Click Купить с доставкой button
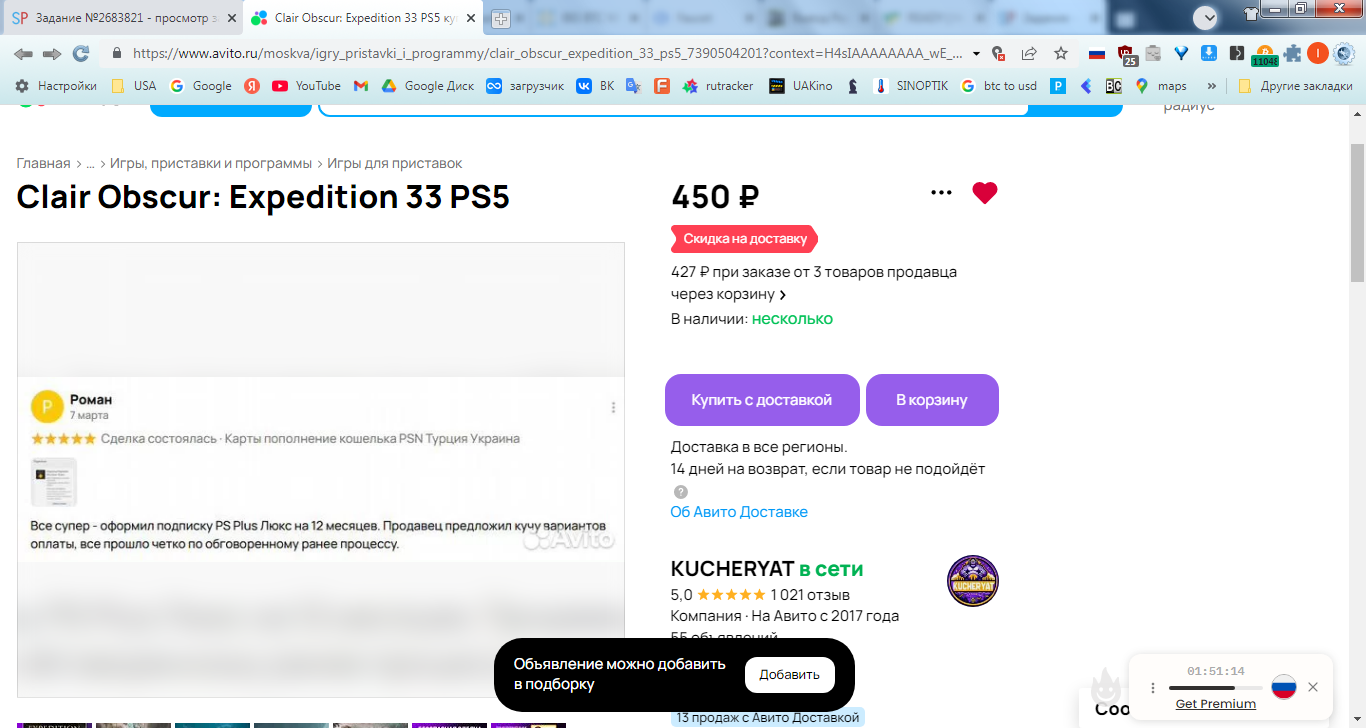Viewport: 1366px width, 728px height. [x=762, y=400]
